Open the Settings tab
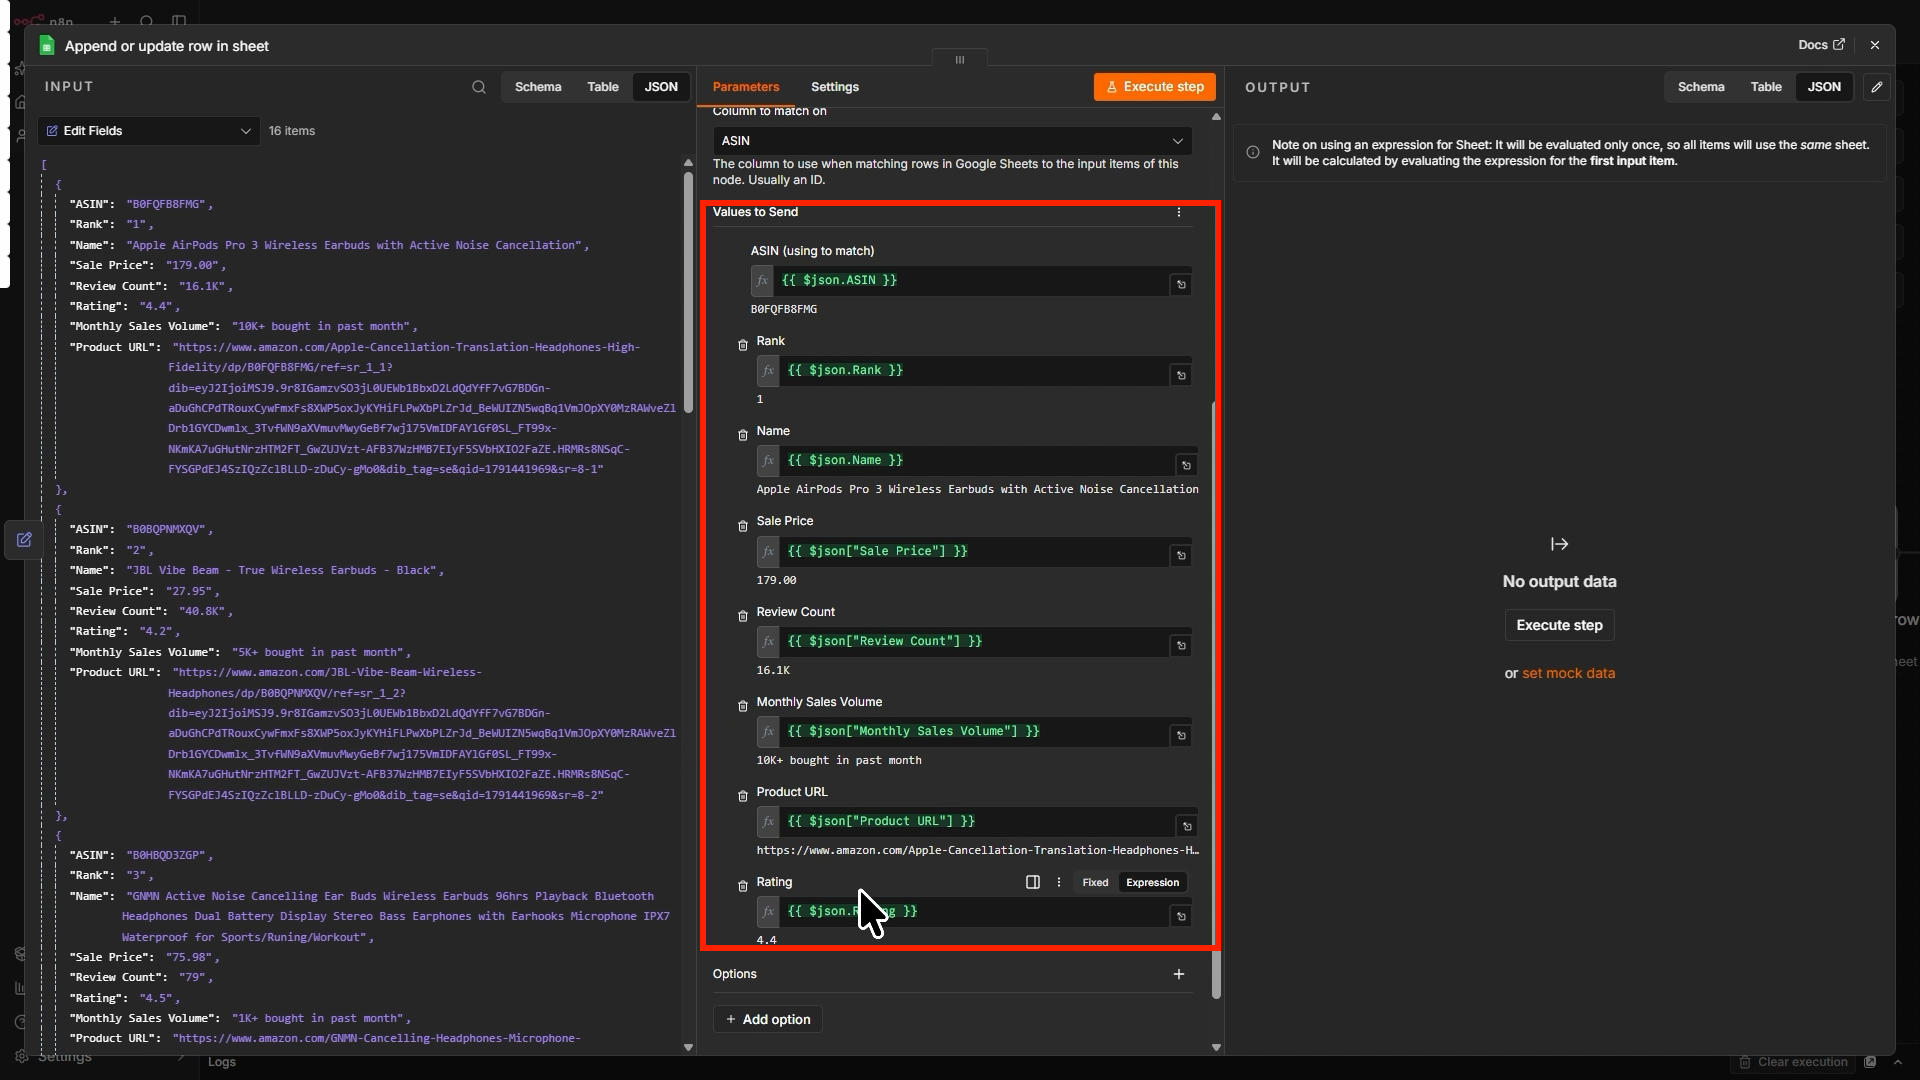Viewport: 1920px width, 1080px height. tap(835, 87)
